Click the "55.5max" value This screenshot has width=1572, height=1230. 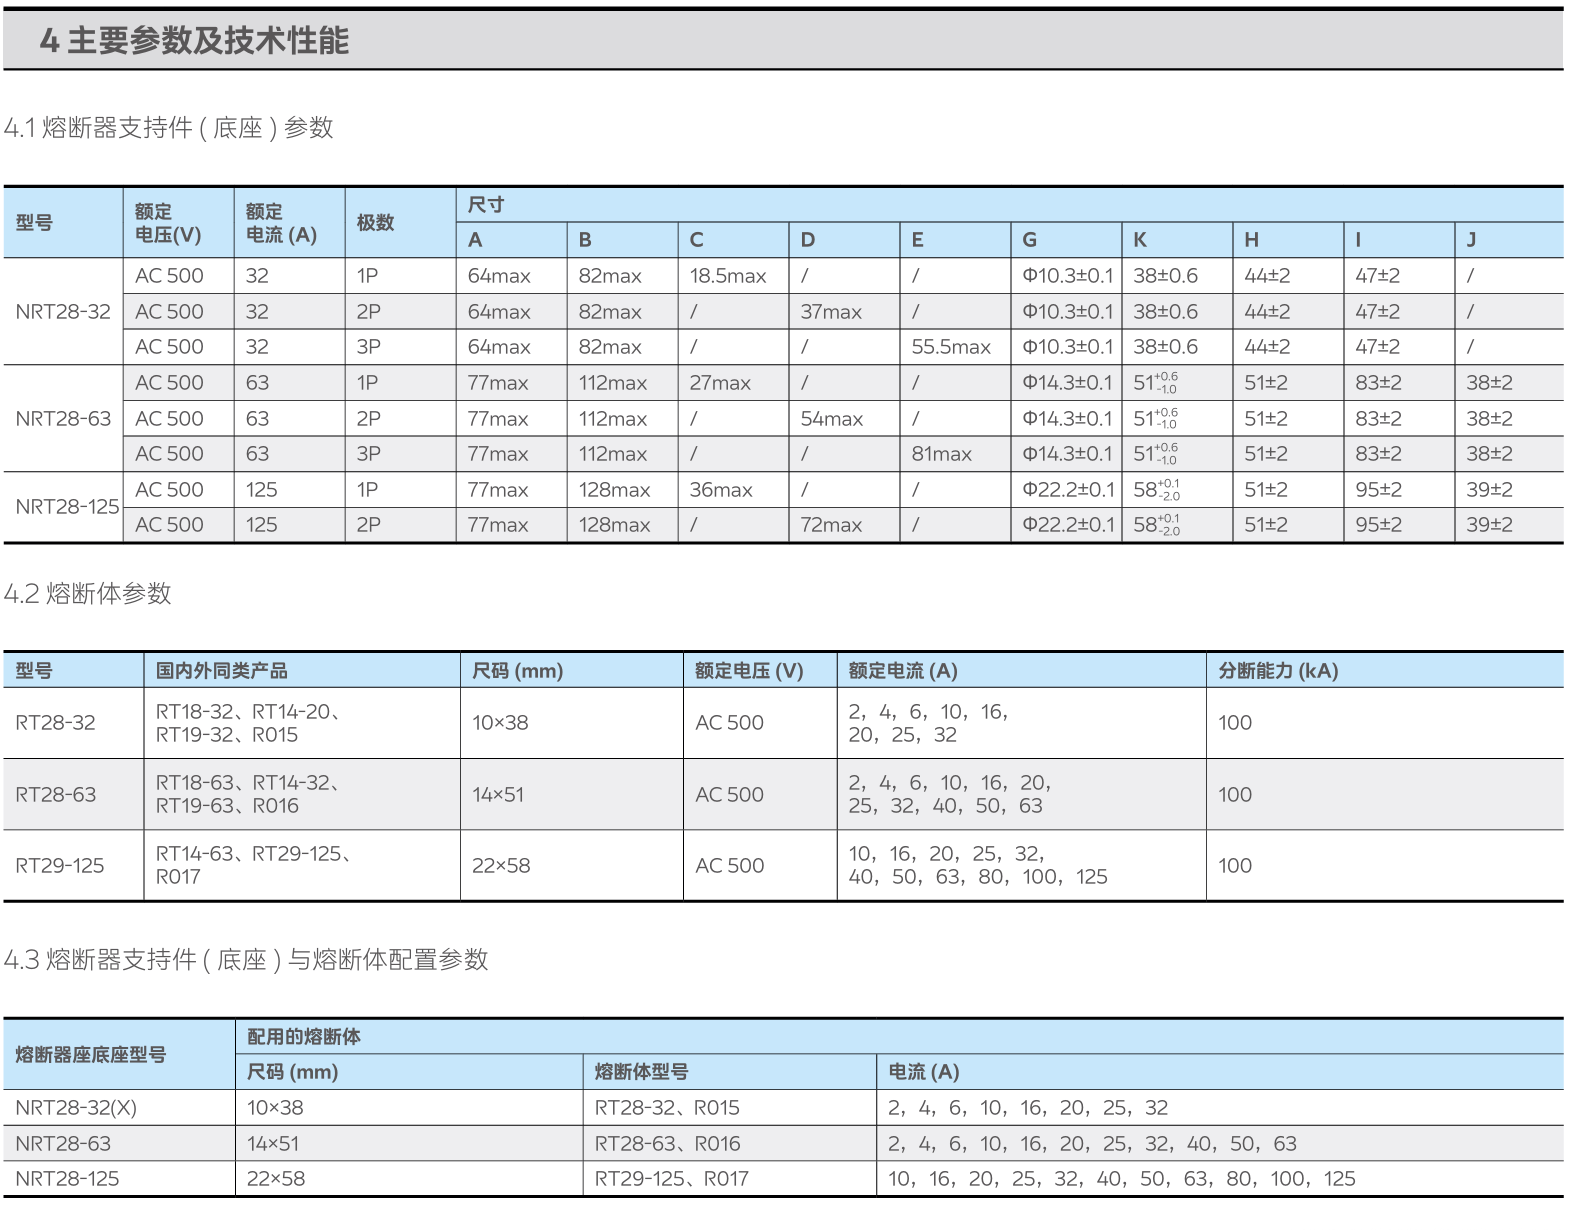point(951,347)
